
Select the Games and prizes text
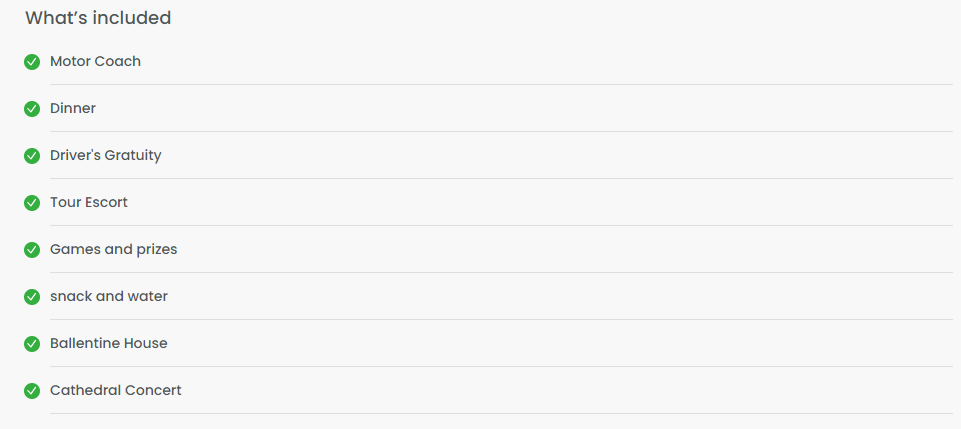[x=114, y=249]
